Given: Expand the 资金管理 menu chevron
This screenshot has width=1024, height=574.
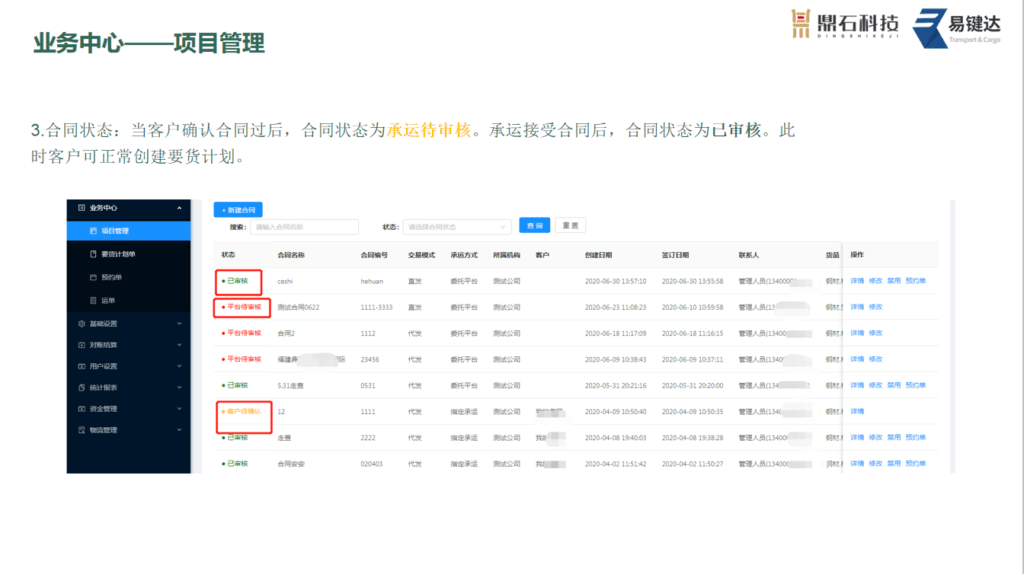Looking at the screenshot, I should click(178, 408).
